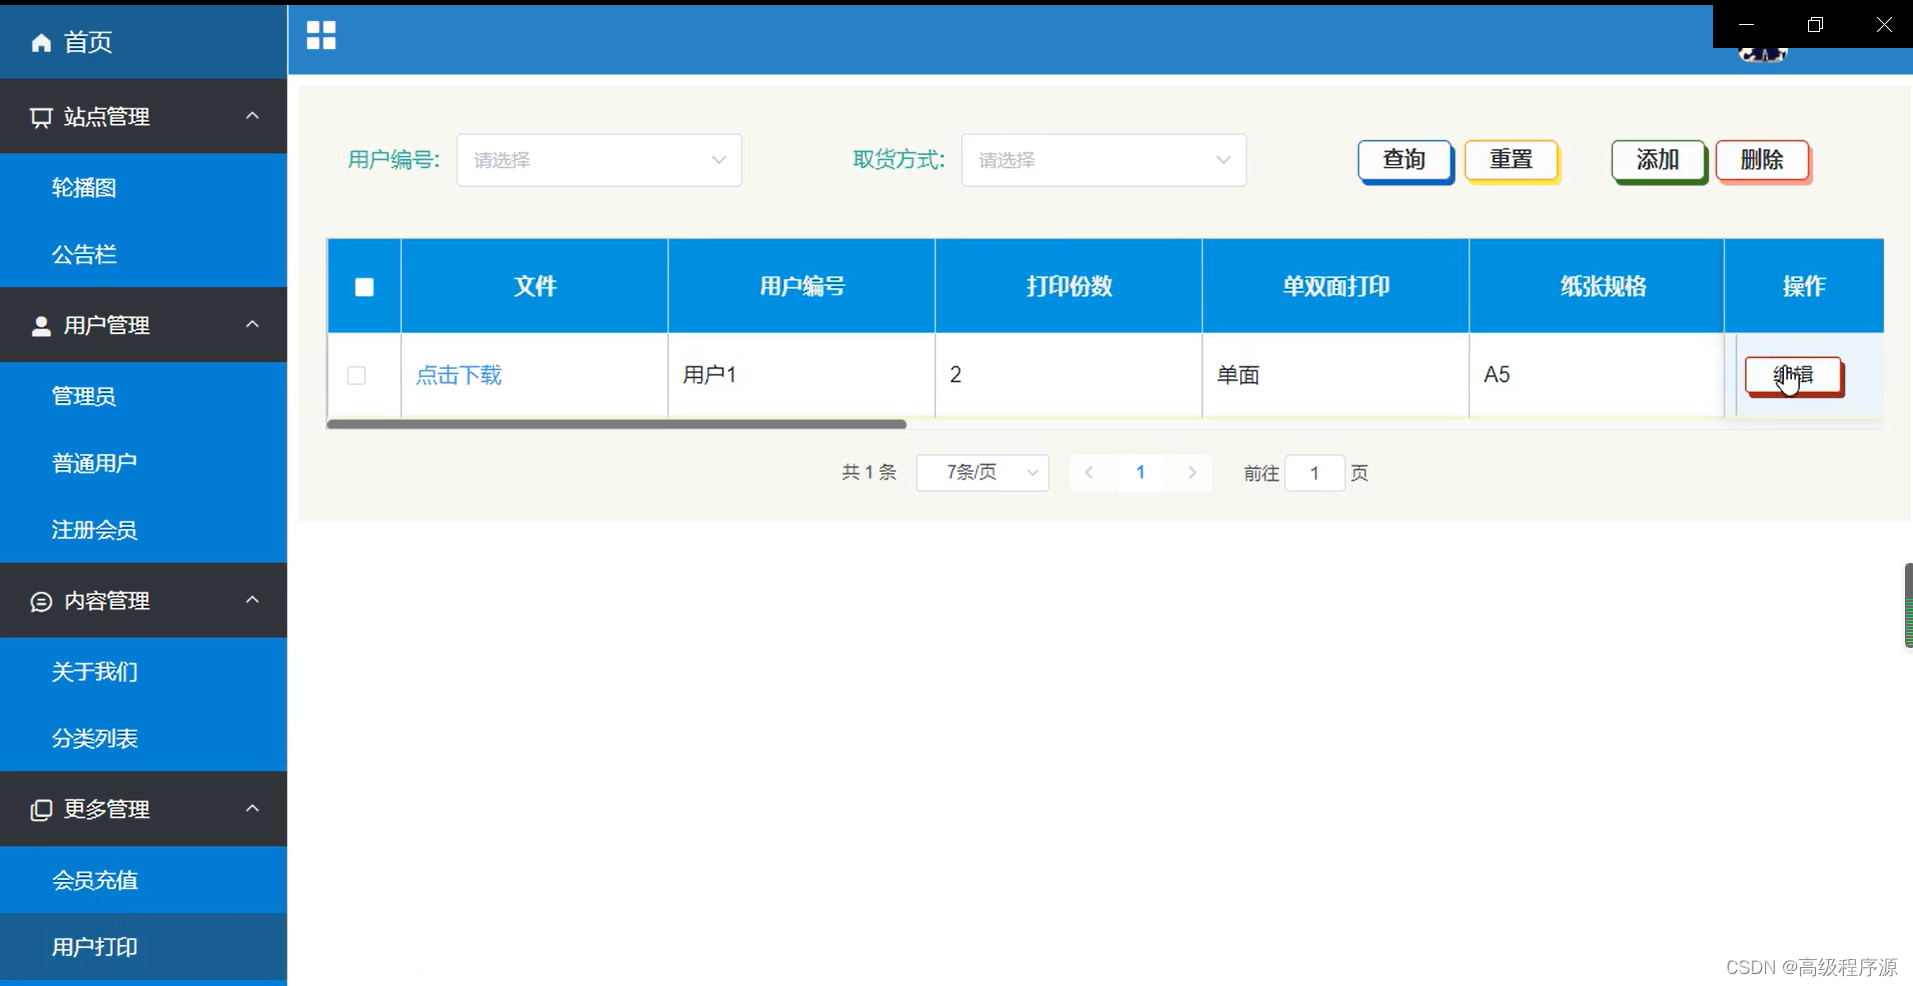
Task: Select all rows via the header checkbox
Action: pos(364,287)
